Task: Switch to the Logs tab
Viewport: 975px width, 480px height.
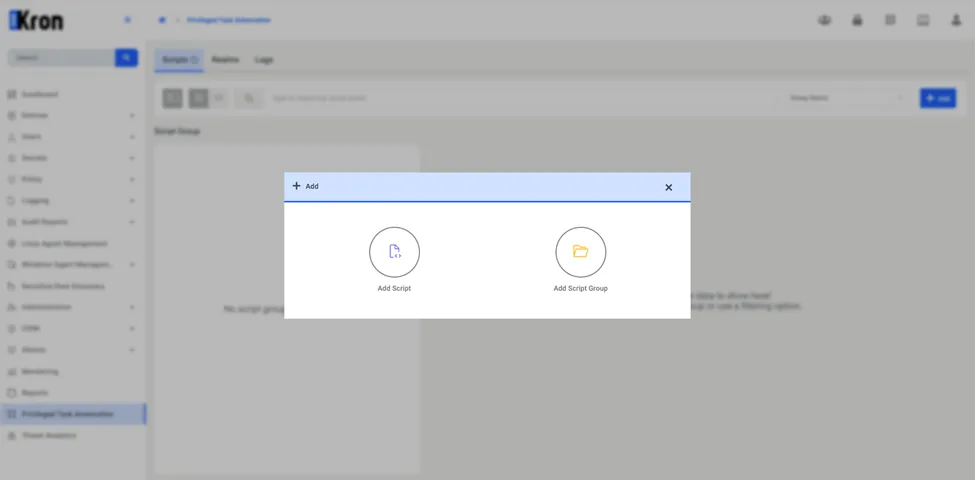Action: pyautogui.click(x=264, y=60)
